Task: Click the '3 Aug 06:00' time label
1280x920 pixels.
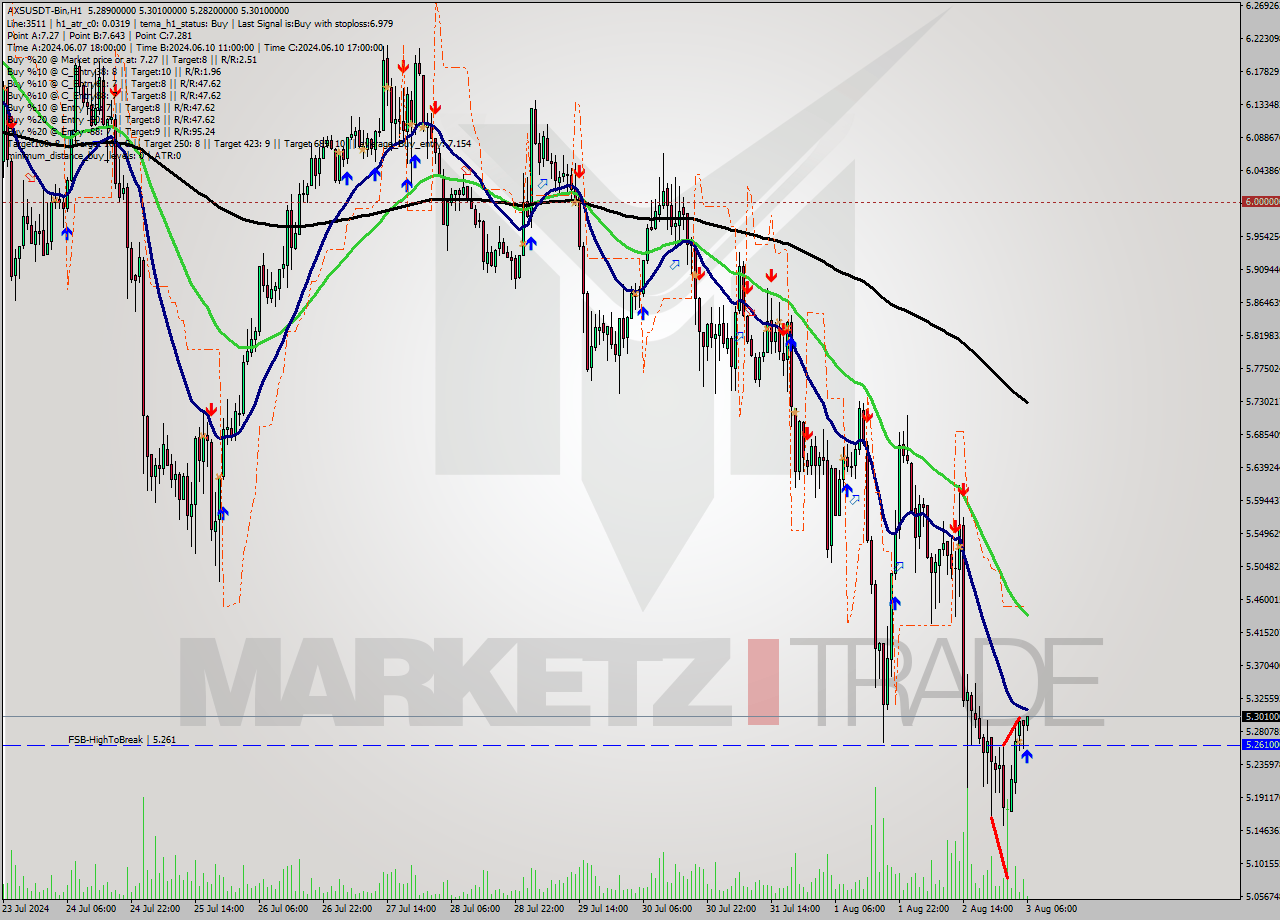Action: [x=1051, y=909]
